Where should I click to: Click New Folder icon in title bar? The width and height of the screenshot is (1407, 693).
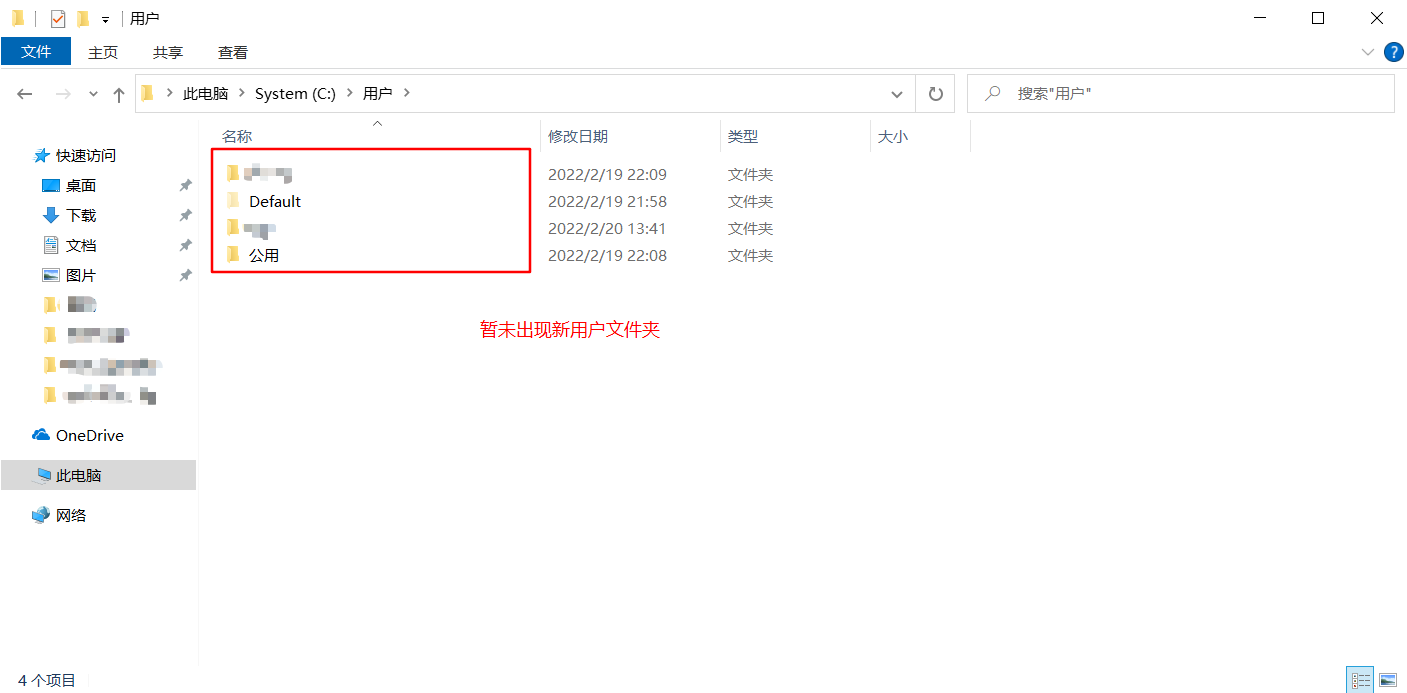(x=83, y=18)
